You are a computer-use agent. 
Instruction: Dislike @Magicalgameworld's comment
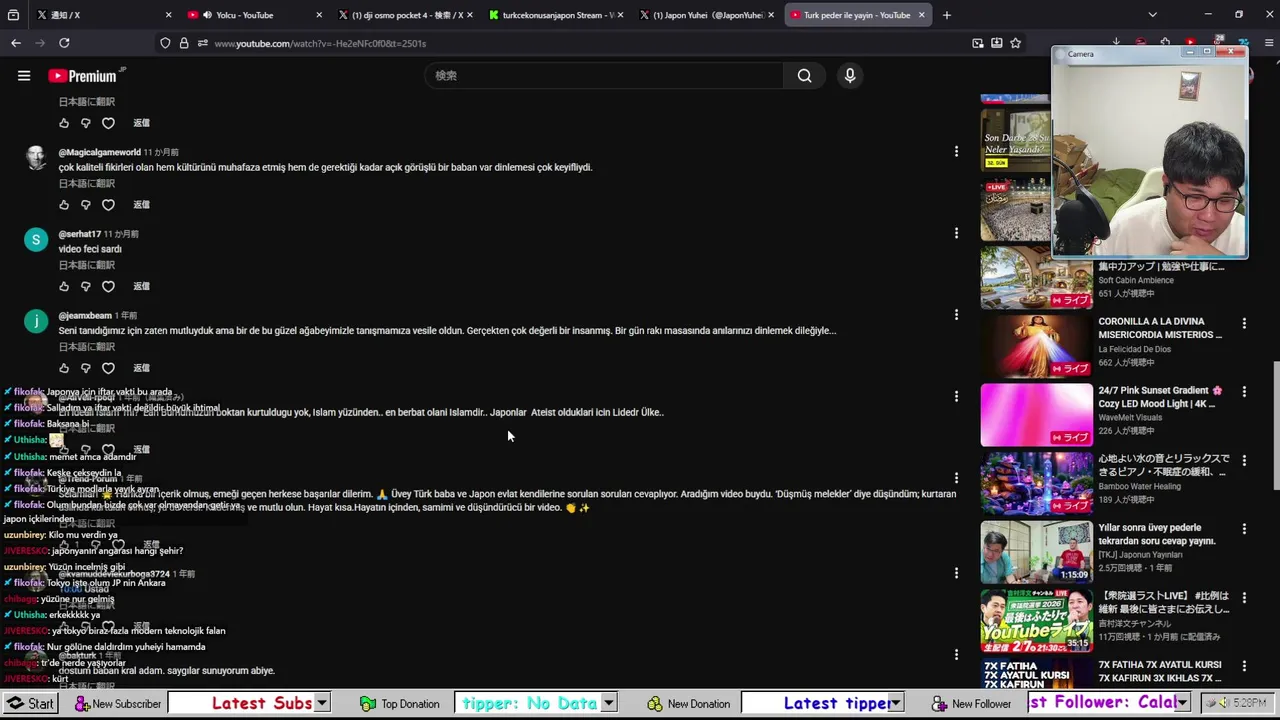(x=86, y=205)
